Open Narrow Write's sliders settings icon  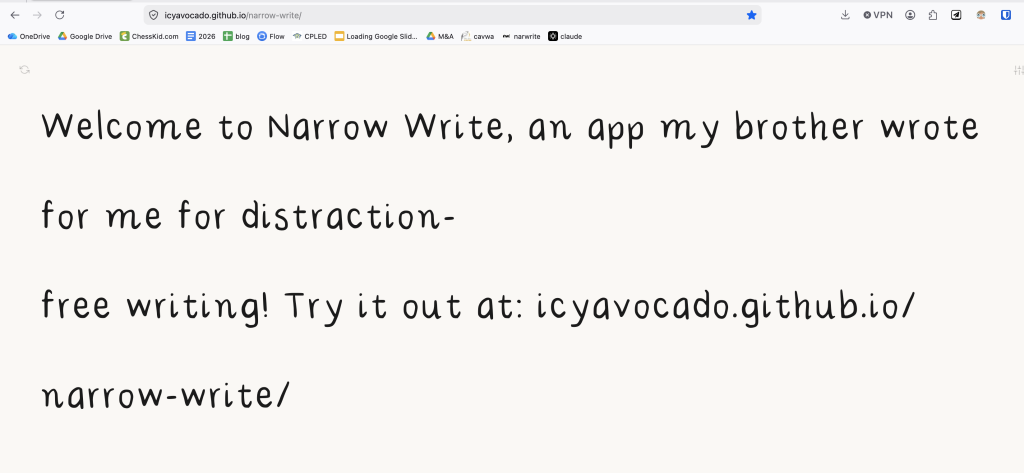[x=1019, y=70]
